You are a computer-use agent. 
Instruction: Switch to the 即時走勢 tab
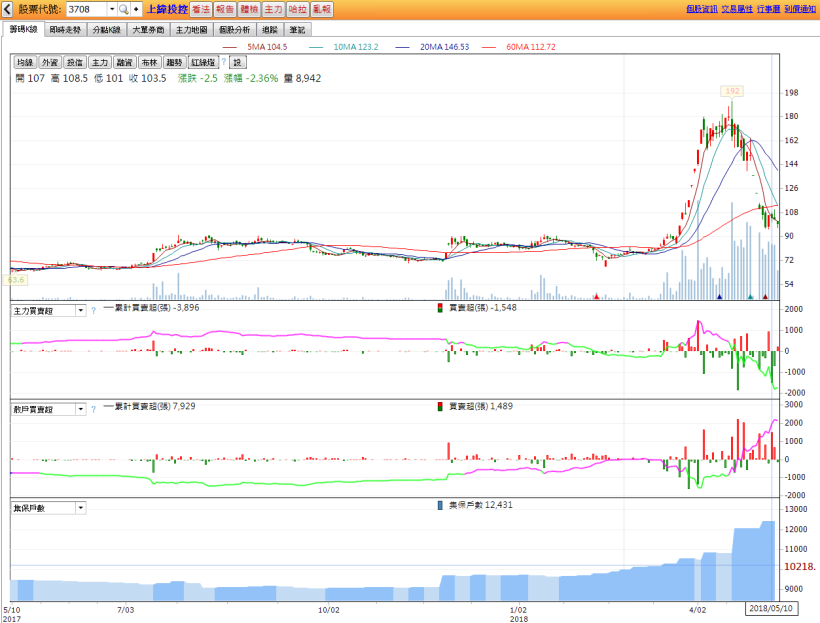(66, 30)
